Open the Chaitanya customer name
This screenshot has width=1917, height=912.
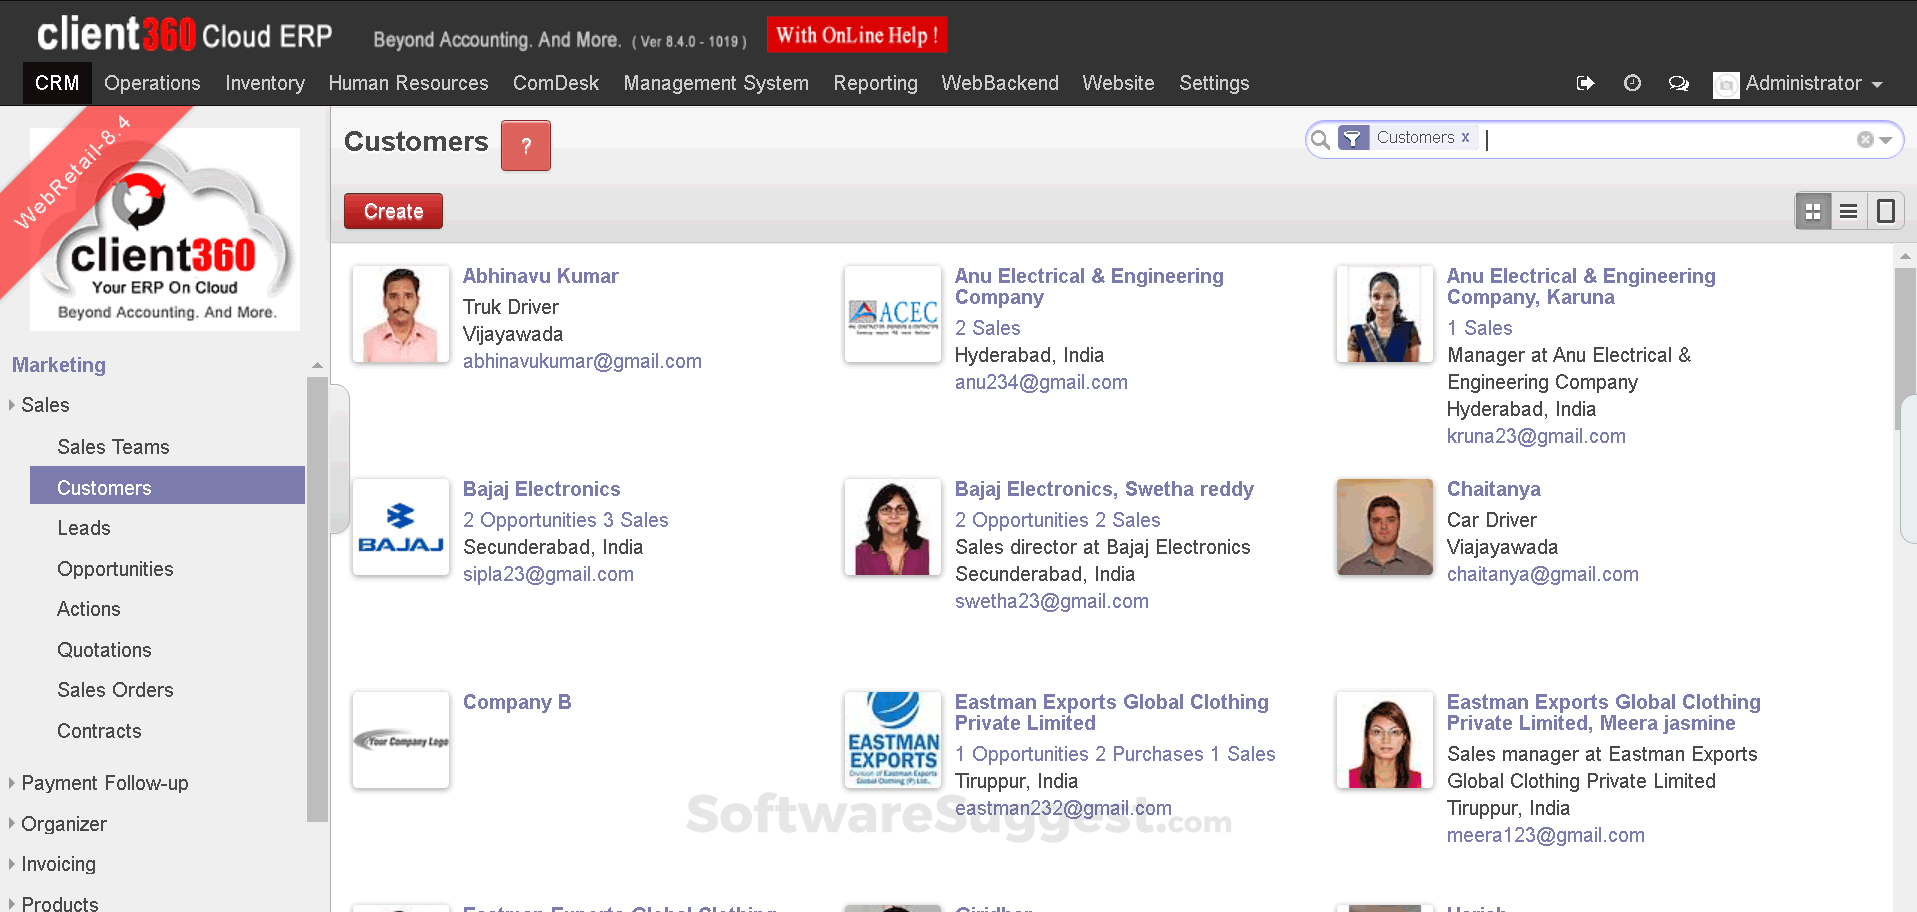[x=1493, y=489]
